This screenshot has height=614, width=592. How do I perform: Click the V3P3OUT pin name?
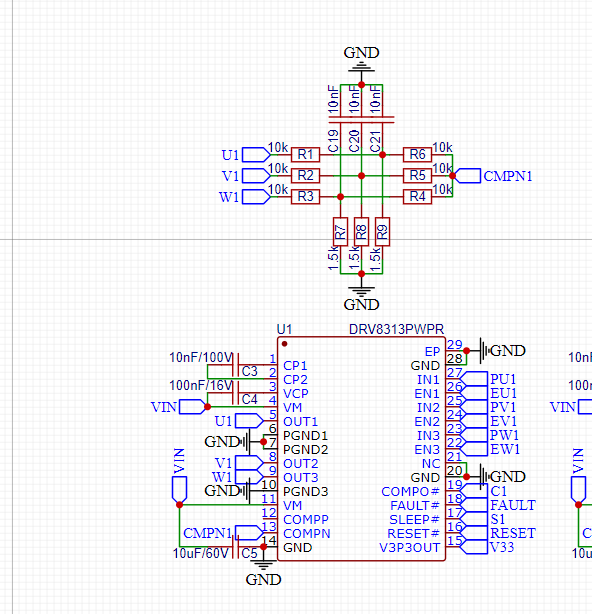click(x=410, y=547)
